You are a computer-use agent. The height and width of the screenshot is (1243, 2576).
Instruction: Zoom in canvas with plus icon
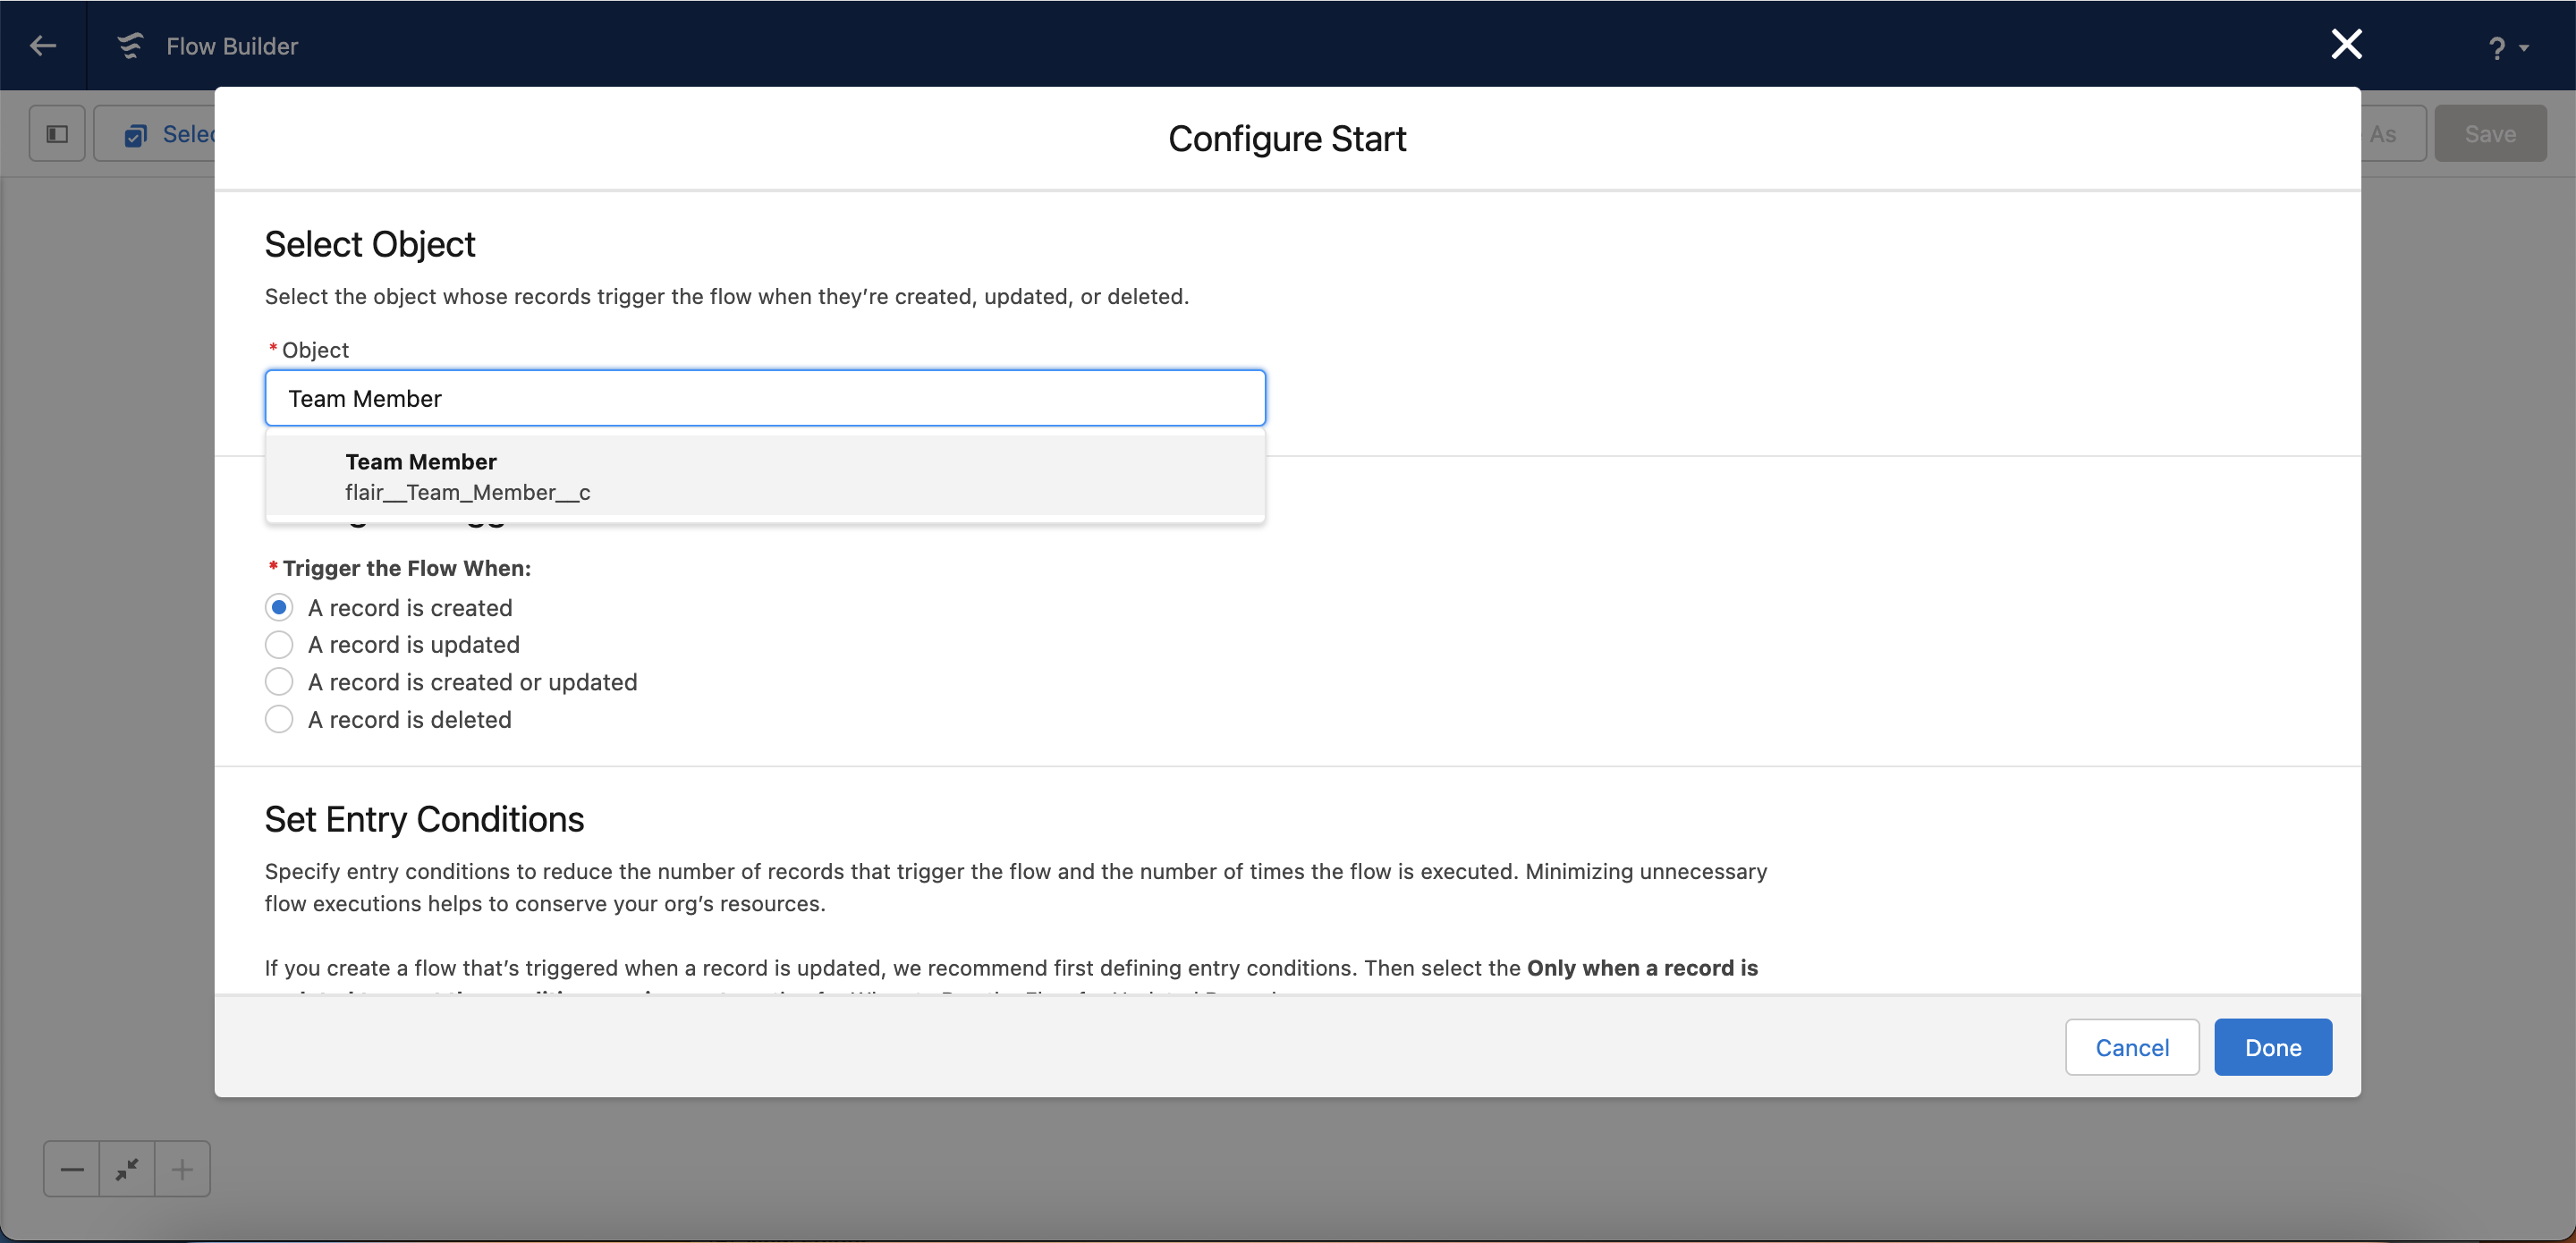[182, 1169]
